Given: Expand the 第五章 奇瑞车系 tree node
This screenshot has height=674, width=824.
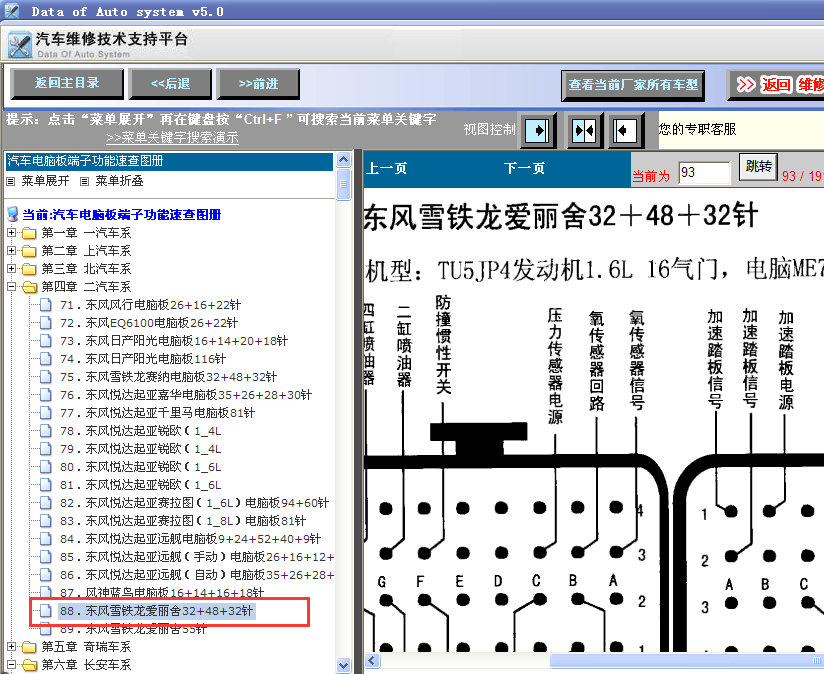Looking at the screenshot, I should coord(12,646).
